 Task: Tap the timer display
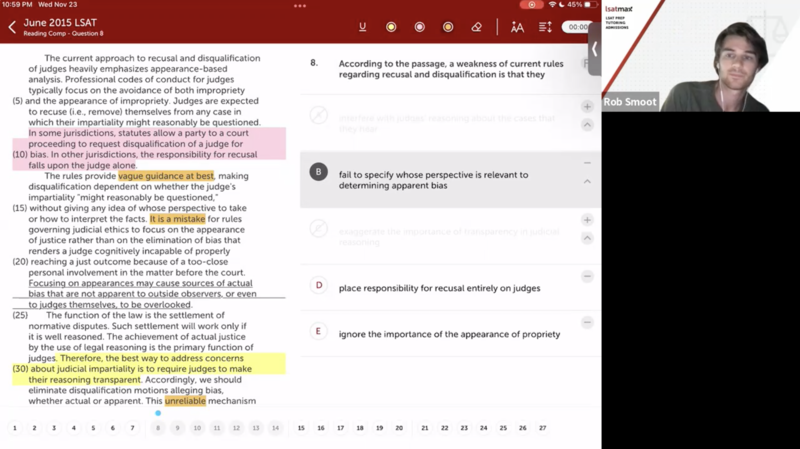577,27
